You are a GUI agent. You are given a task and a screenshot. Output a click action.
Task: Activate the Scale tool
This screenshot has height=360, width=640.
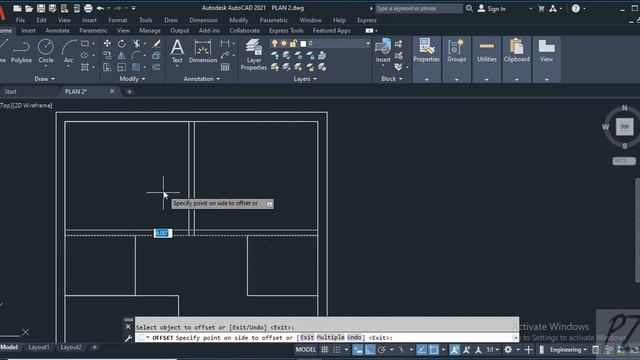pyautogui.click(x=122, y=67)
